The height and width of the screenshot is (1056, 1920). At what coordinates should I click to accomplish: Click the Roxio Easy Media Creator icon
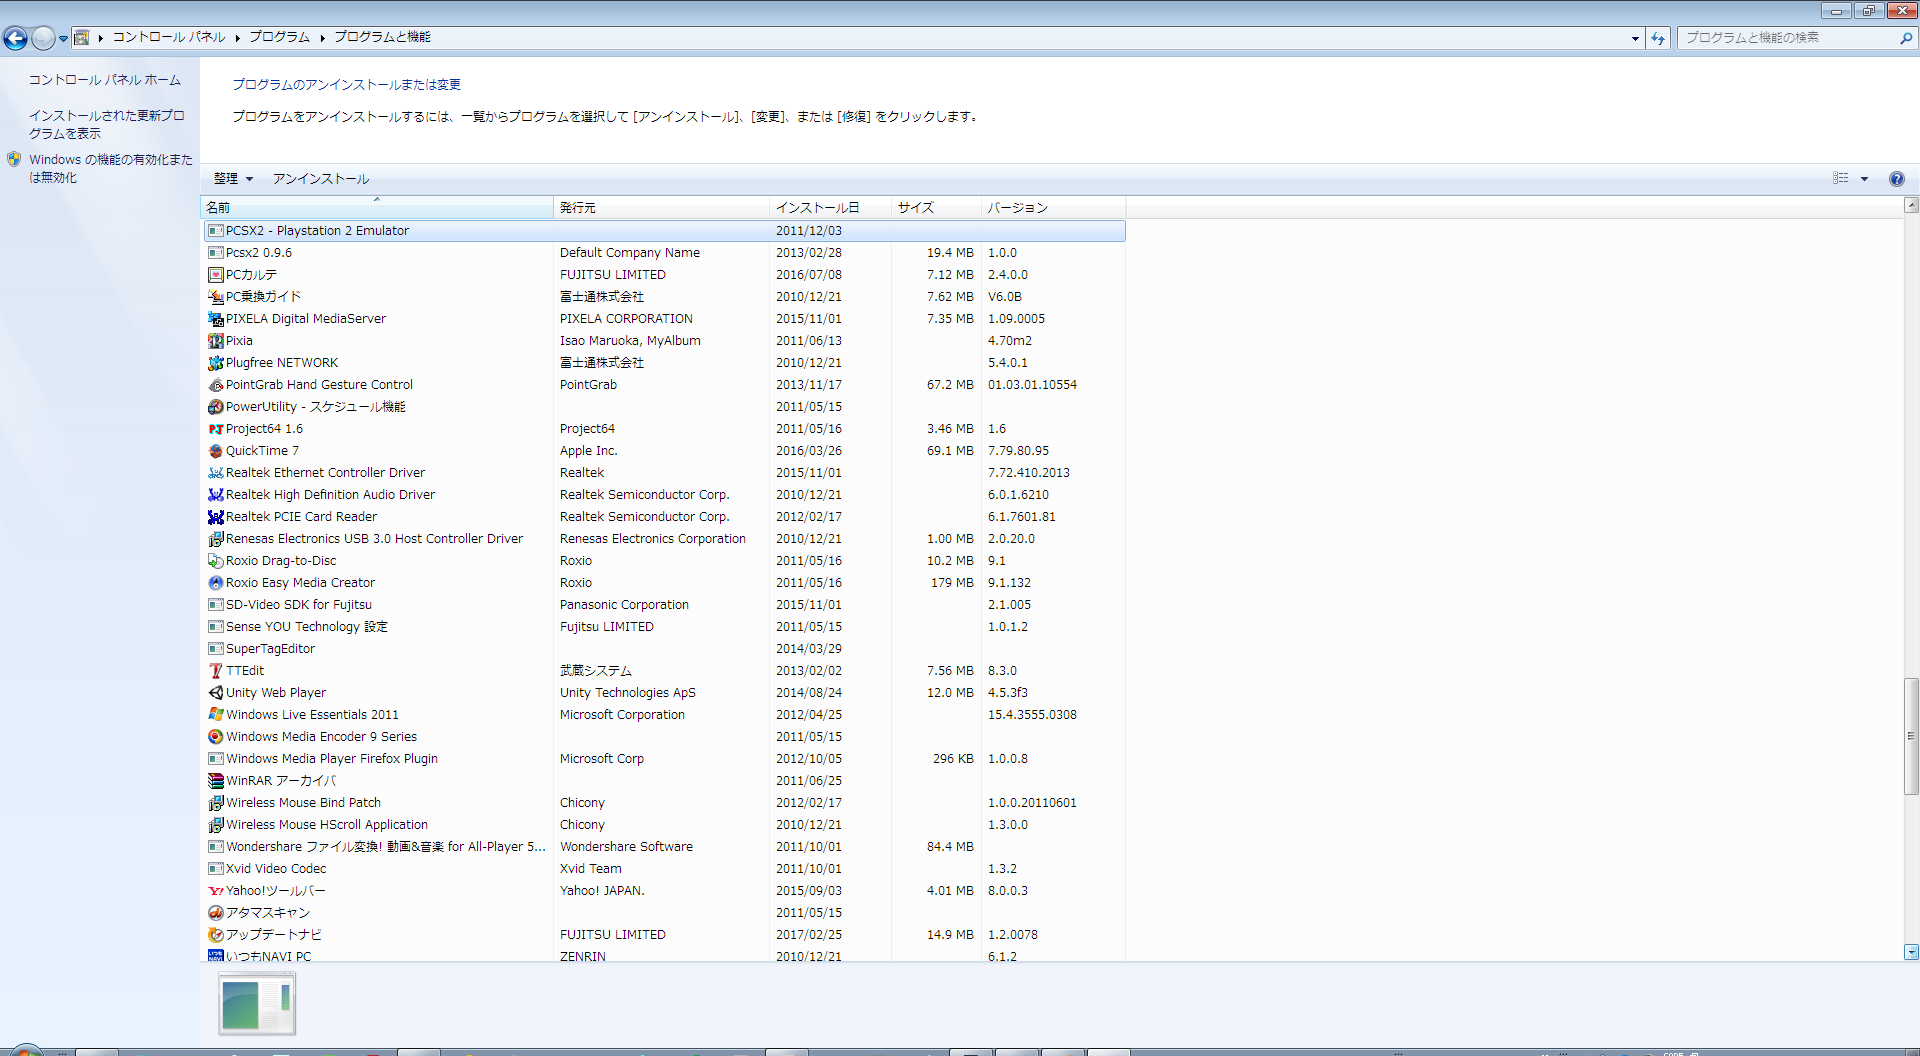(215, 583)
